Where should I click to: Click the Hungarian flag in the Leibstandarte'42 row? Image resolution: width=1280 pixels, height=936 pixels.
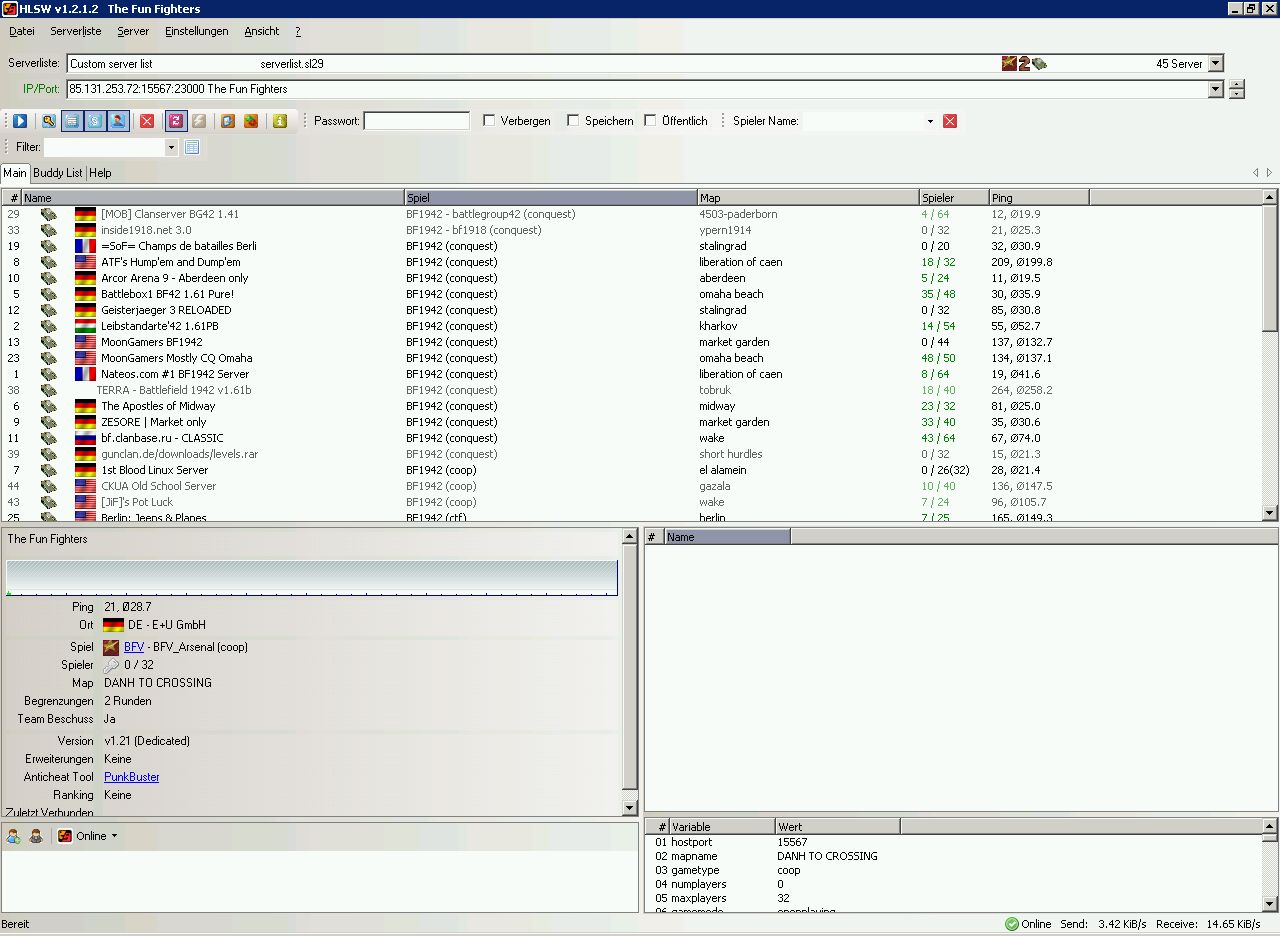85,326
